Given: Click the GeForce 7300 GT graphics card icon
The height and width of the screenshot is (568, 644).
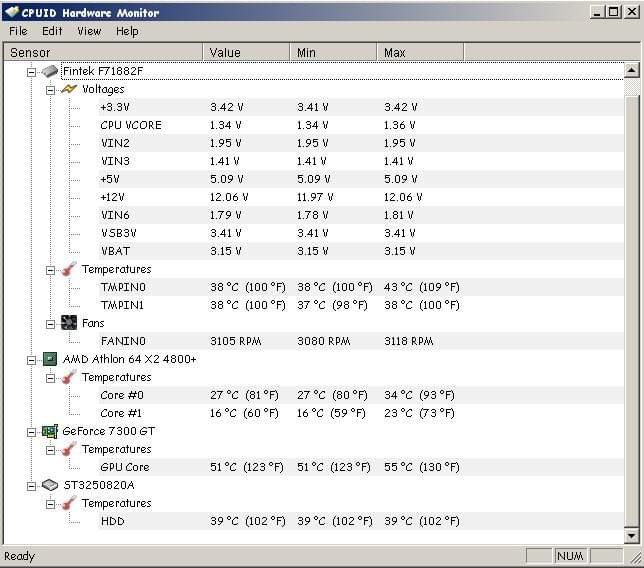Looking at the screenshot, I should point(50,431).
